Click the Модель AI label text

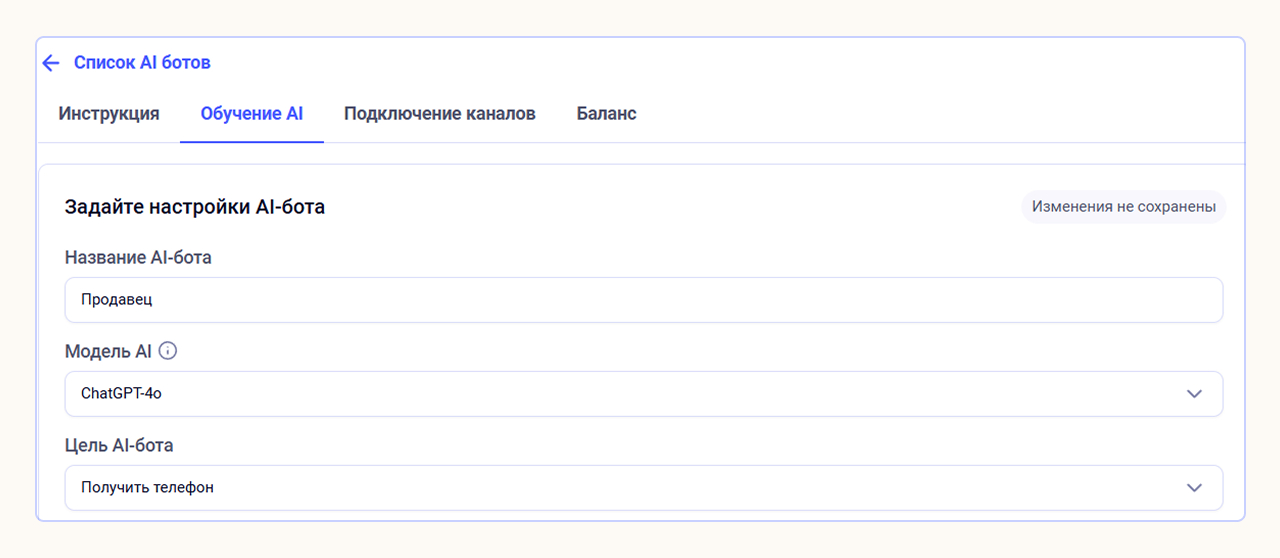pos(108,351)
